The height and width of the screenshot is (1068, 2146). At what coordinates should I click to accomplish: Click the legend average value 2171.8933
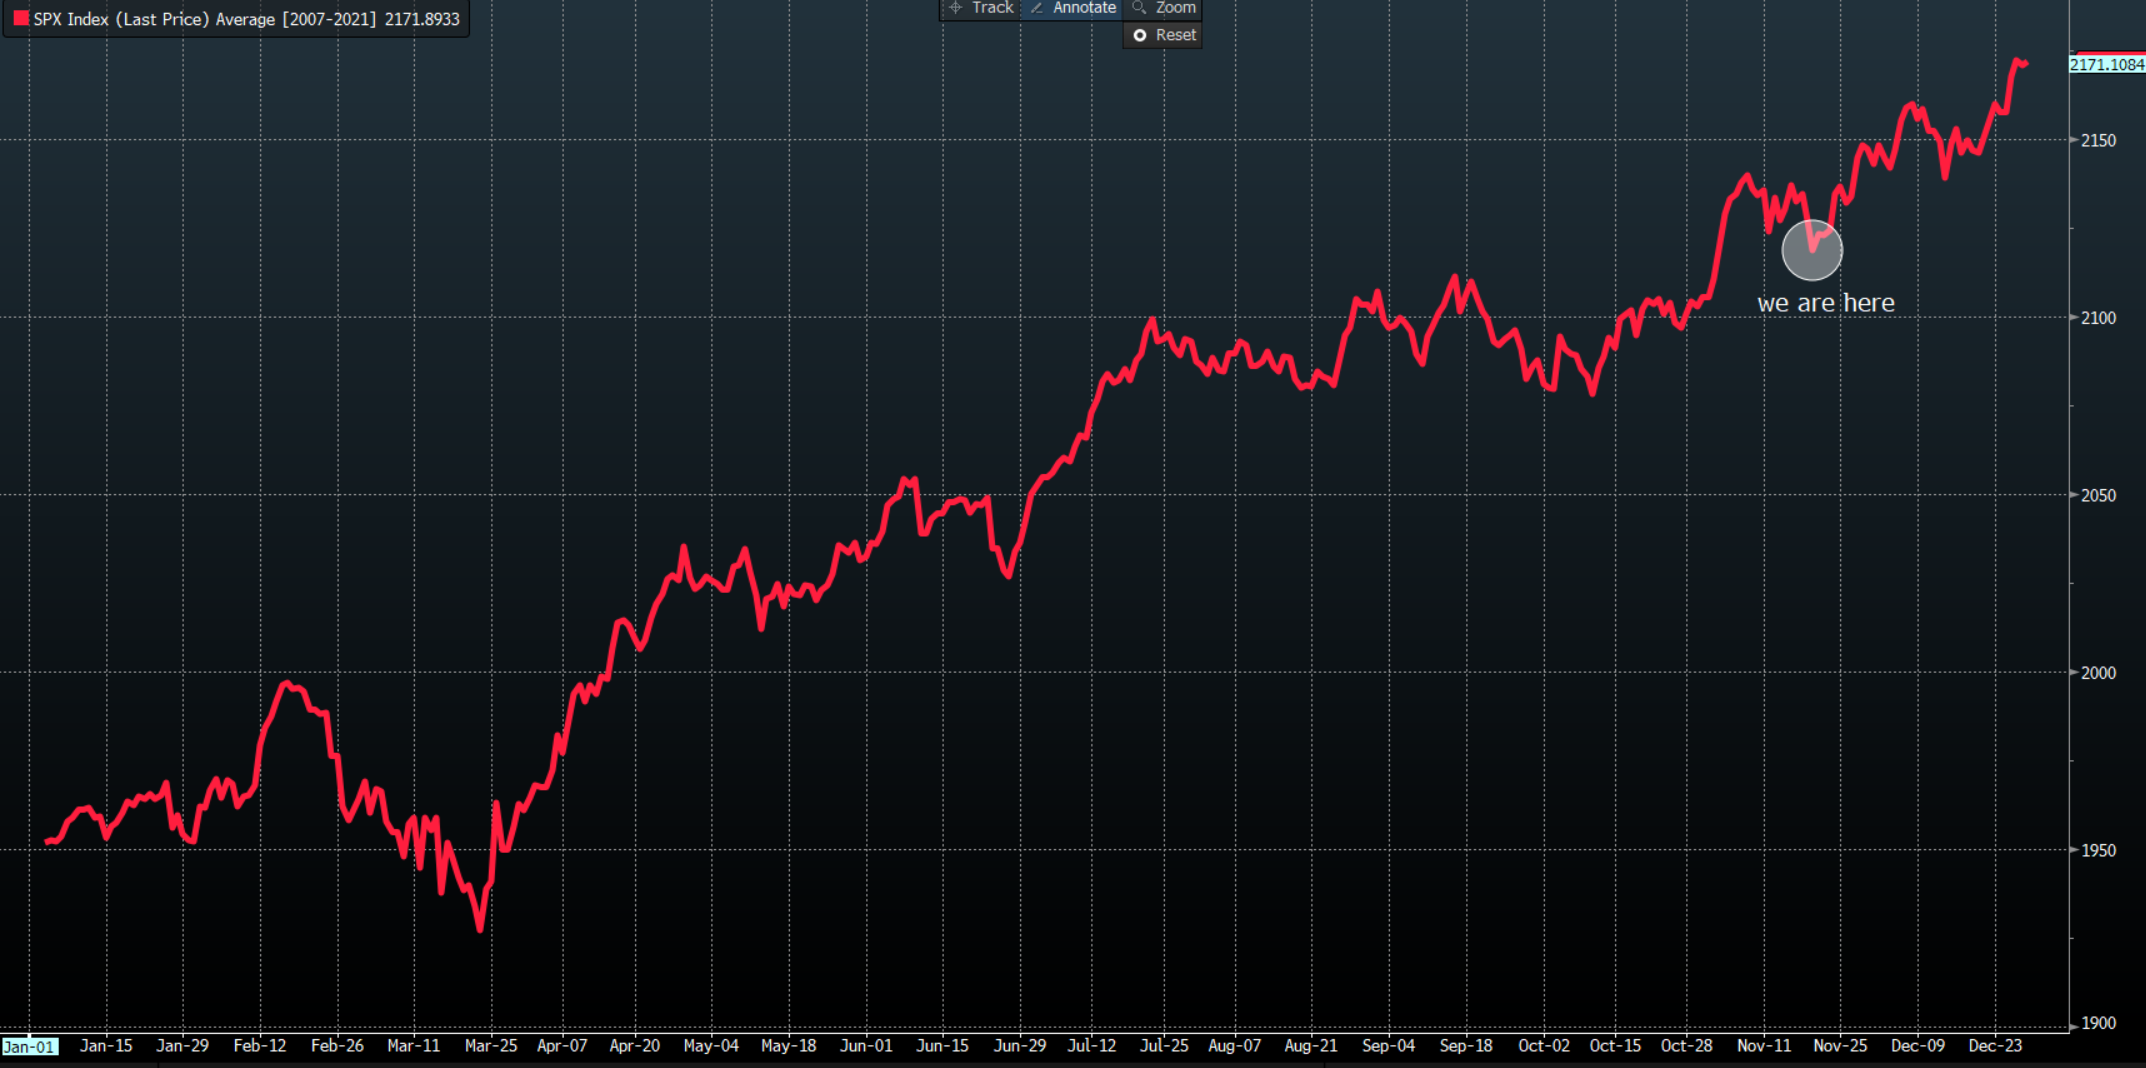(x=422, y=19)
